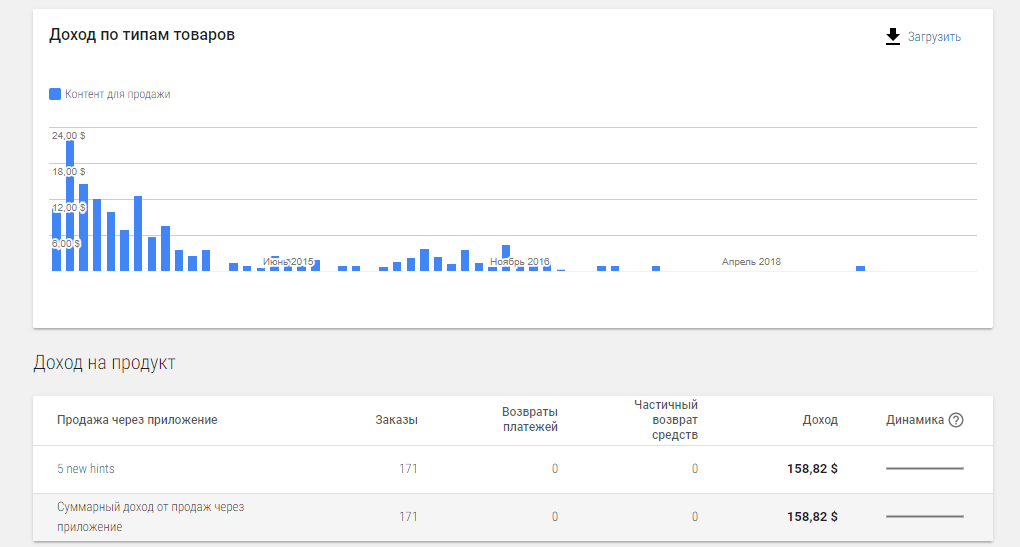Click the Продажа через приложение header
Viewport: 1020px width, 547px height.
(137, 420)
